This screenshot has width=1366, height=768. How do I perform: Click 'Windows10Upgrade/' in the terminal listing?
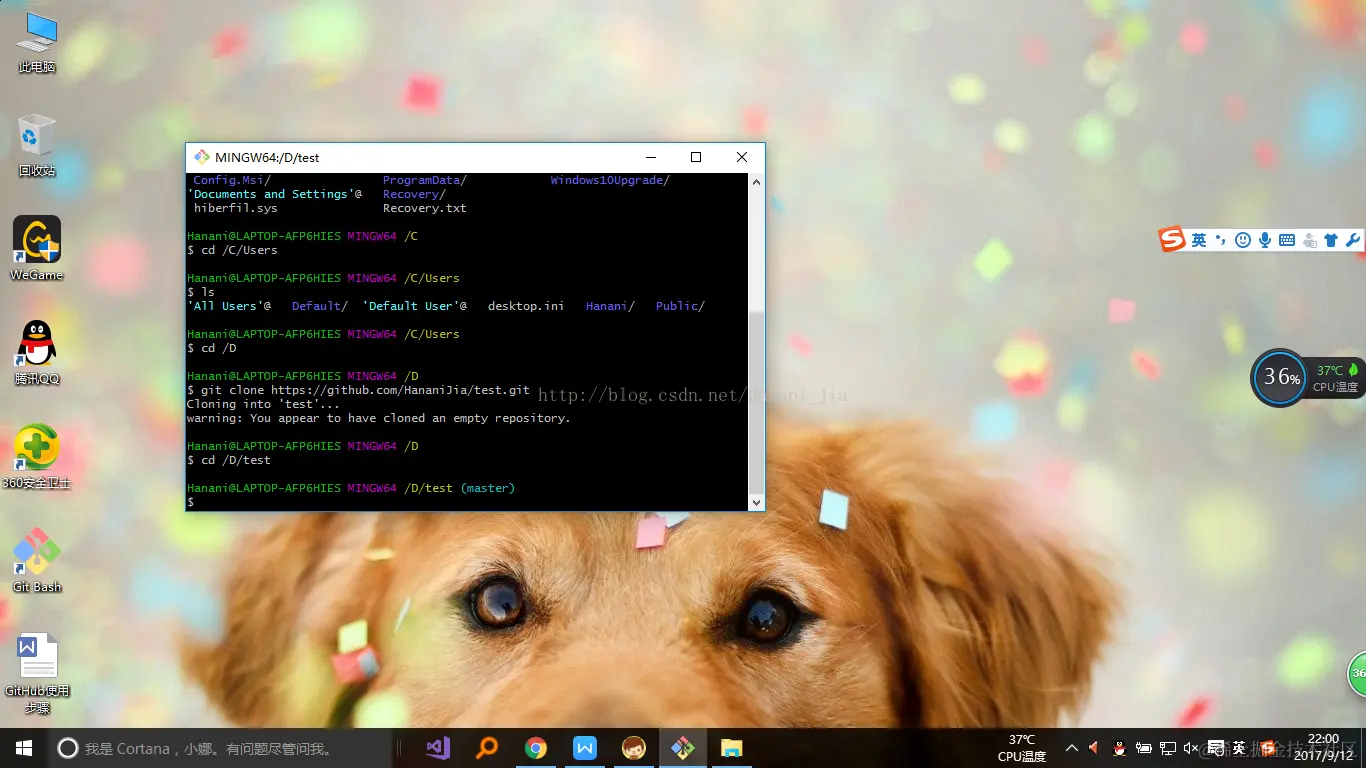click(x=610, y=180)
